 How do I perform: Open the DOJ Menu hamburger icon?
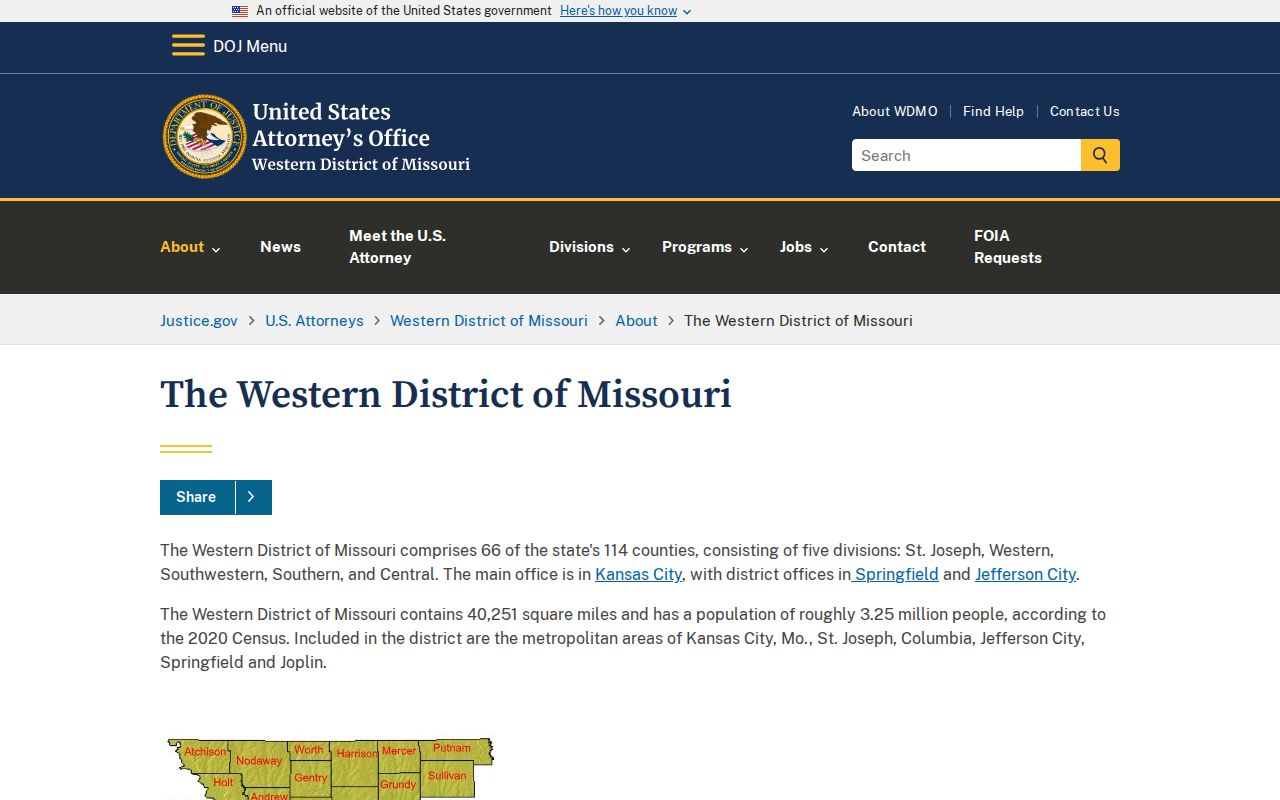tap(188, 46)
